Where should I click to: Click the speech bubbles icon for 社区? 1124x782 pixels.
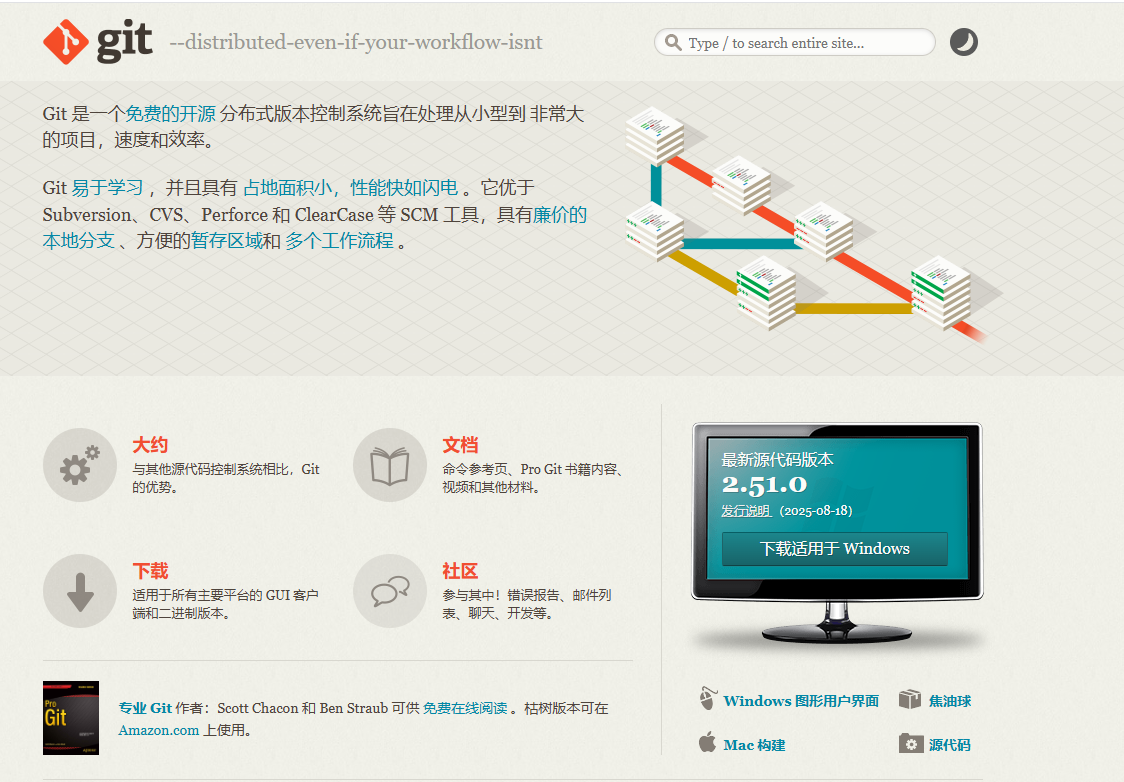(390, 591)
